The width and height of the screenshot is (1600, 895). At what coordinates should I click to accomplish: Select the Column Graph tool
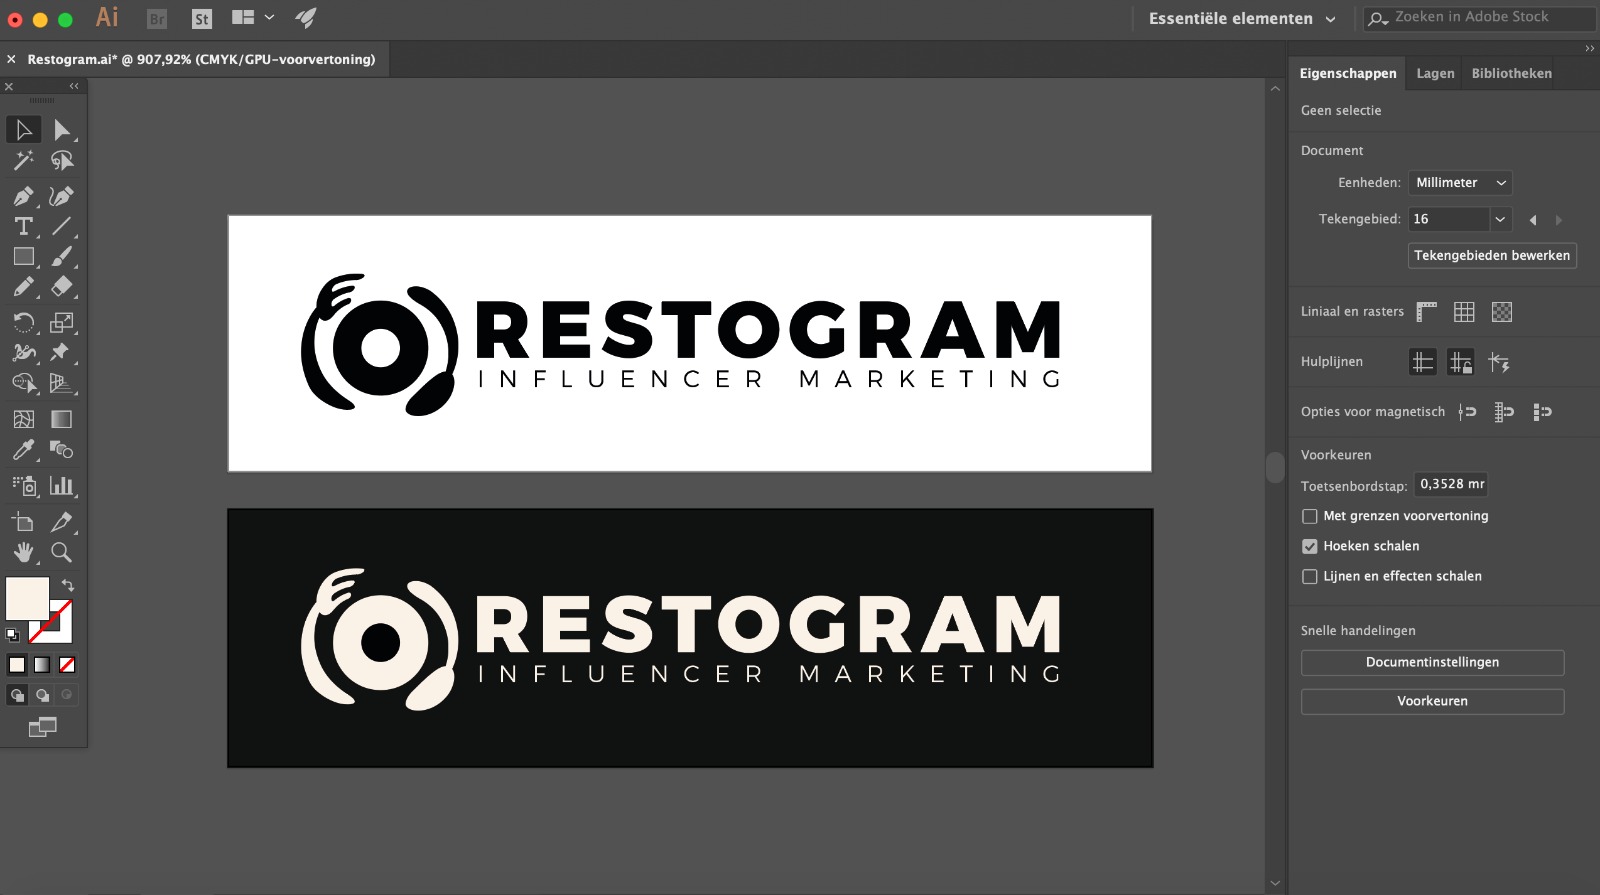[x=62, y=486]
